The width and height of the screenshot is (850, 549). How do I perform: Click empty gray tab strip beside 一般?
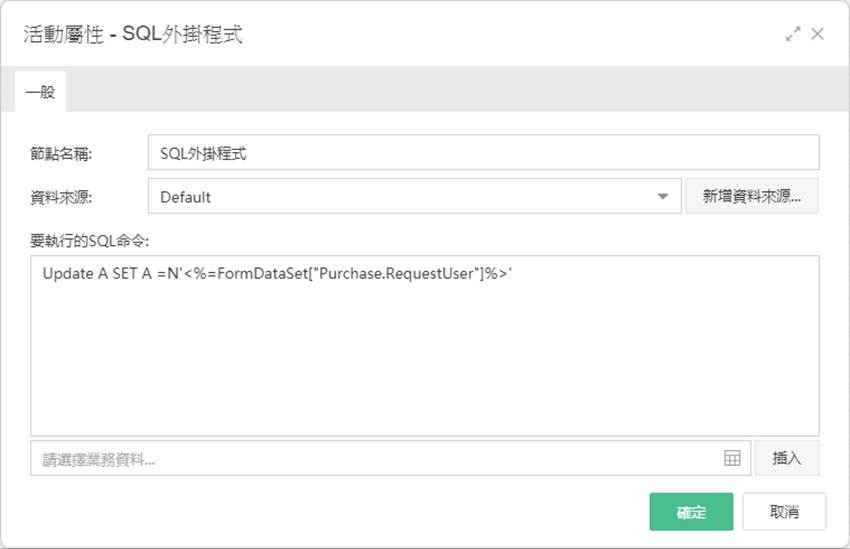455,89
